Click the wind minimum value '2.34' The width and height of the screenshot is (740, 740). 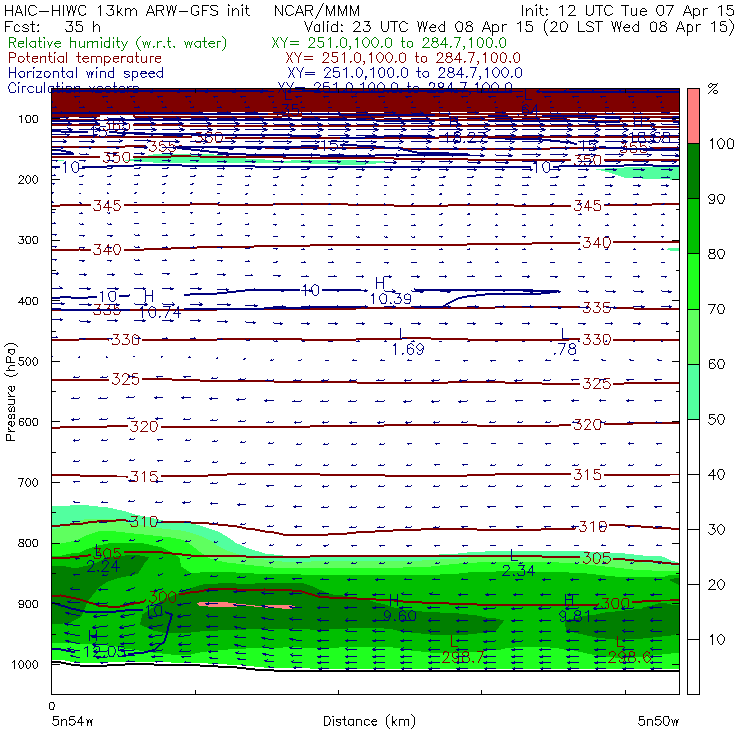point(518,571)
